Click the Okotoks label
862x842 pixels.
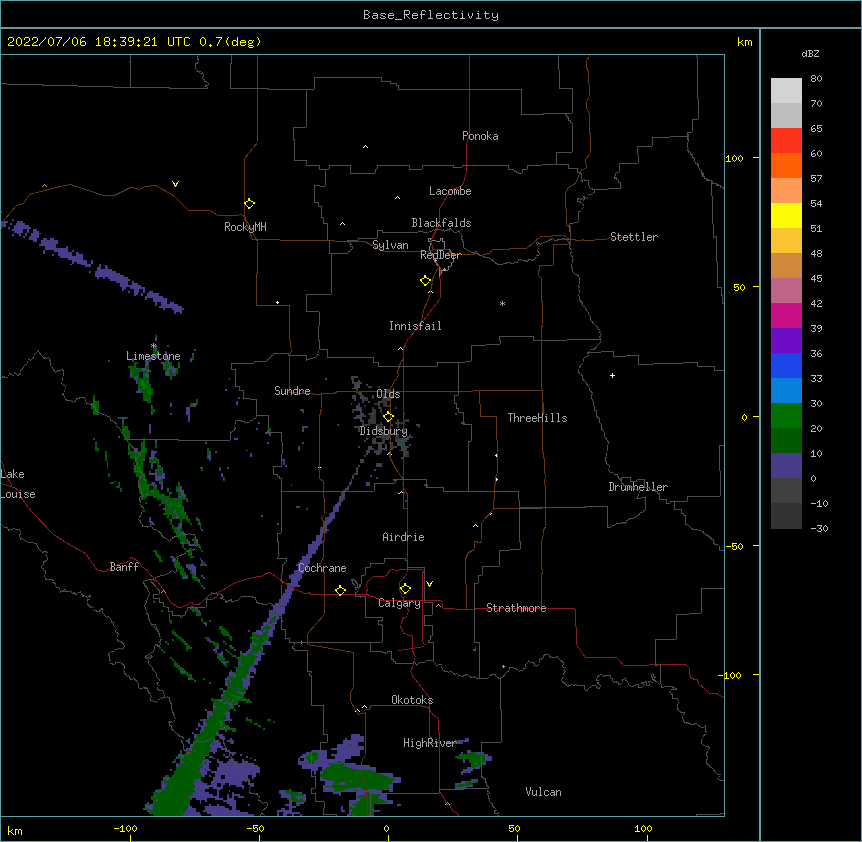click(x=412, y=700)
